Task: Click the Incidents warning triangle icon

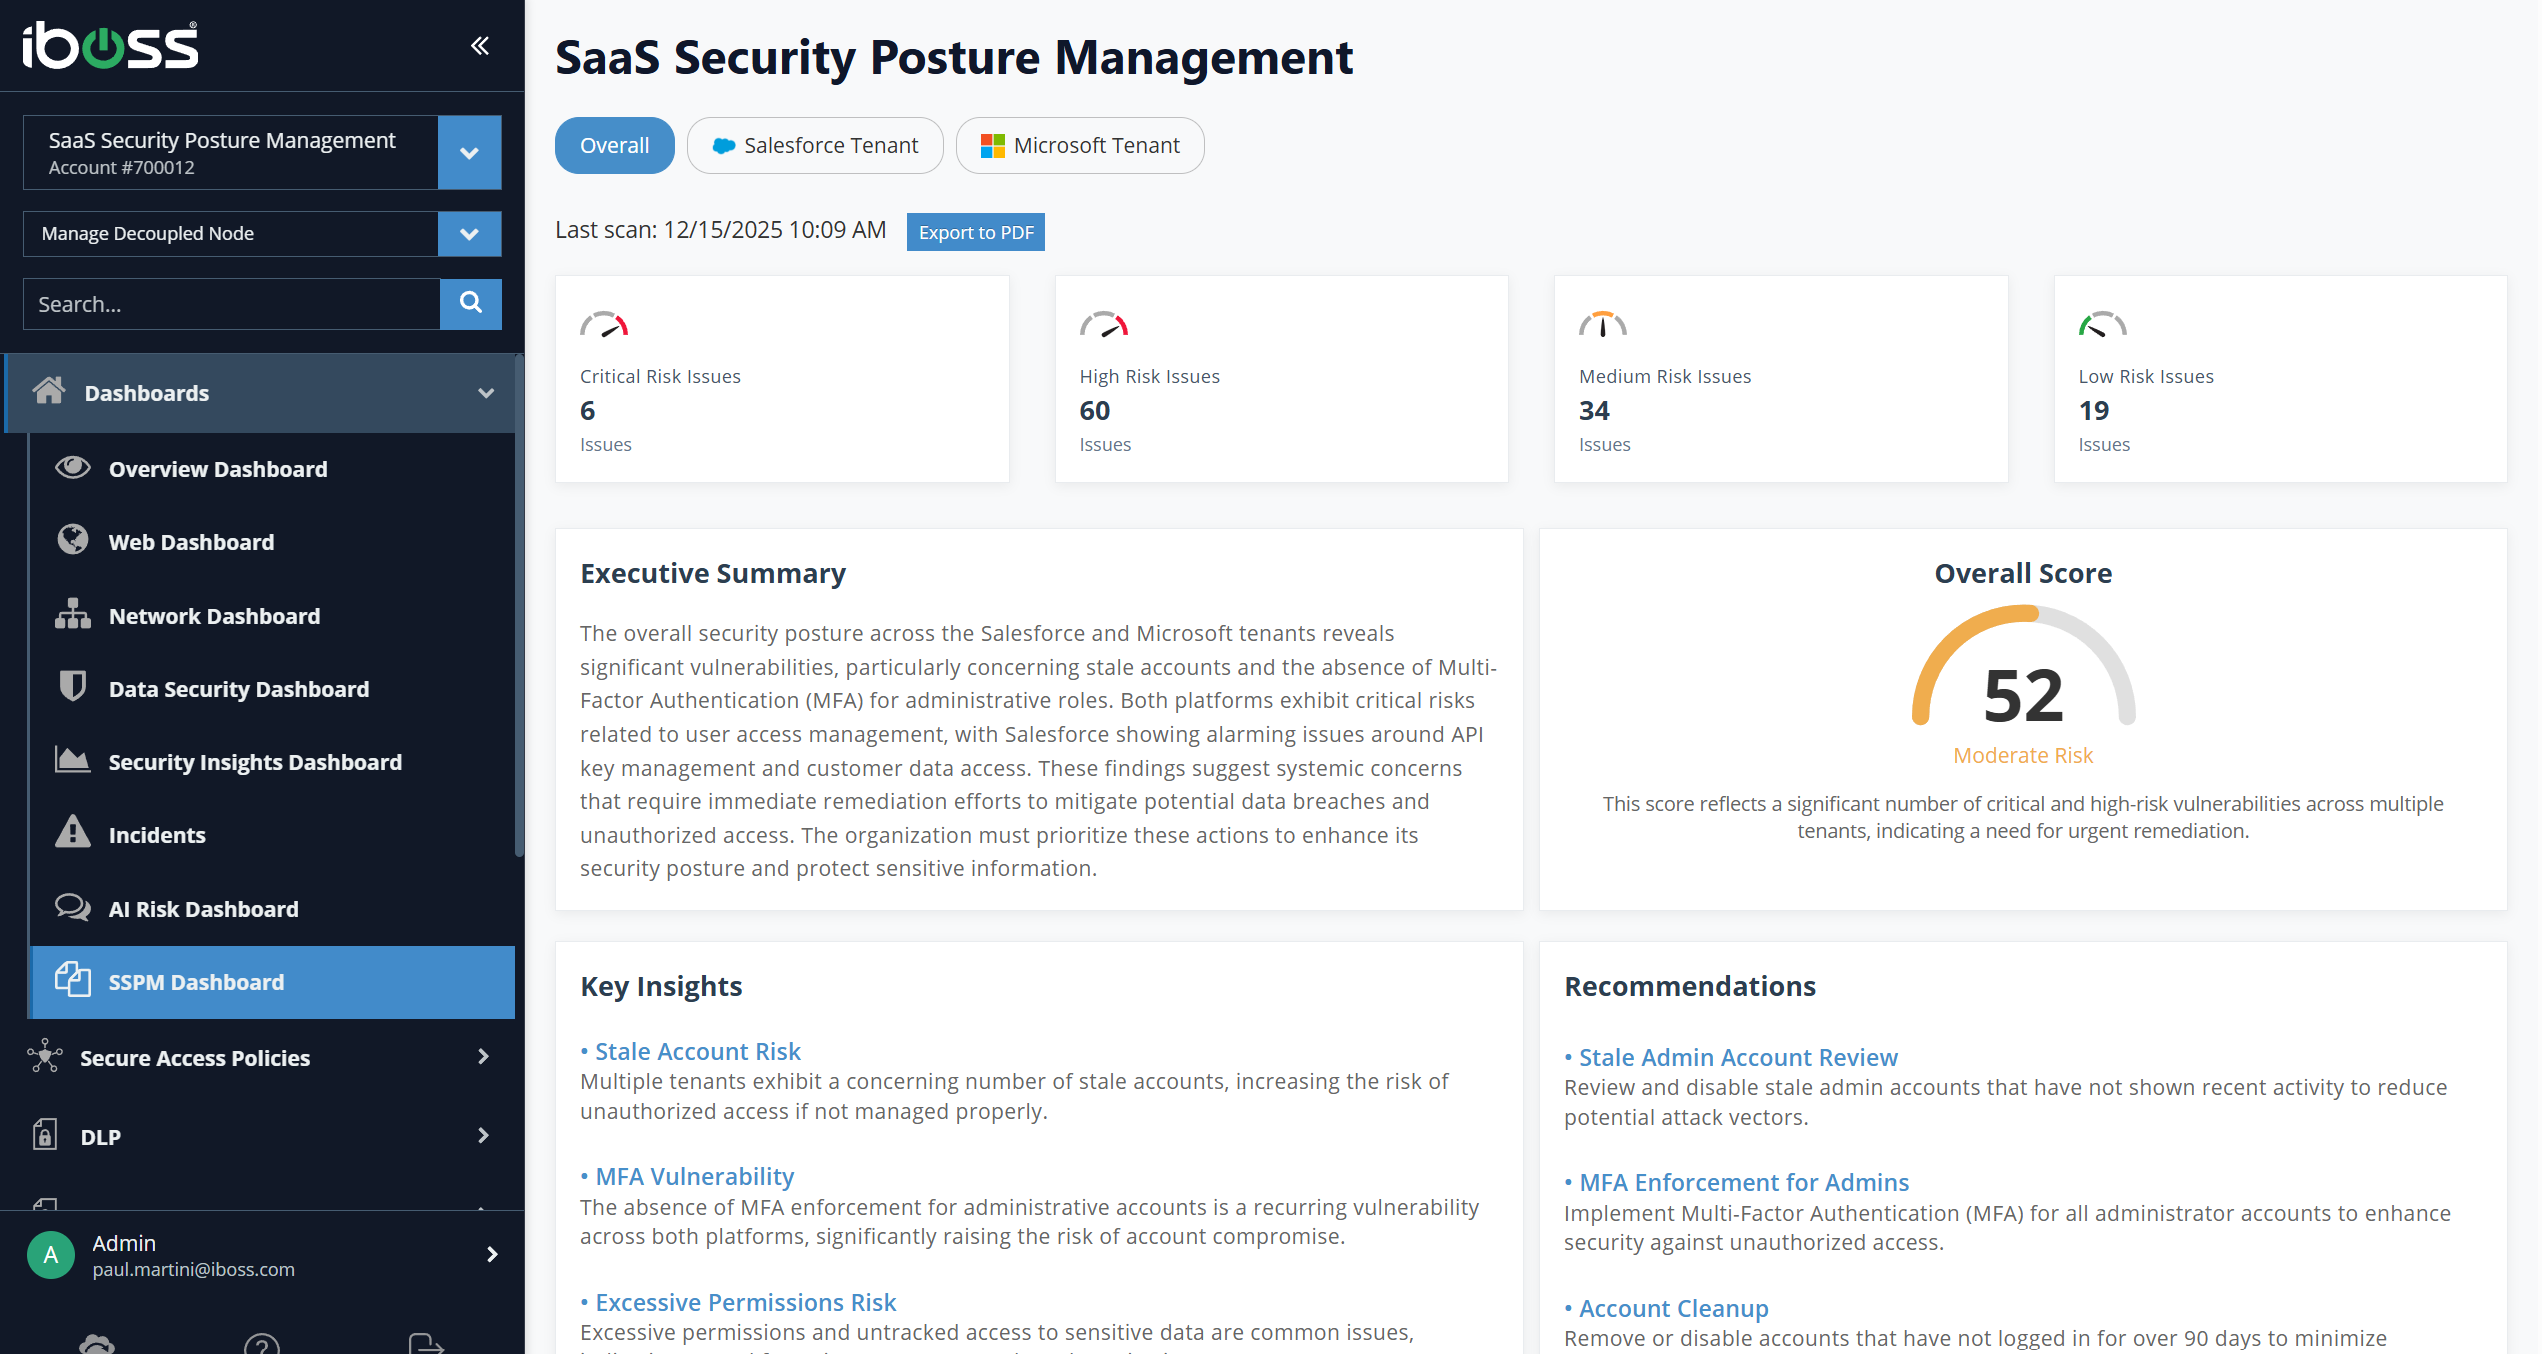Action: (72, 834)
